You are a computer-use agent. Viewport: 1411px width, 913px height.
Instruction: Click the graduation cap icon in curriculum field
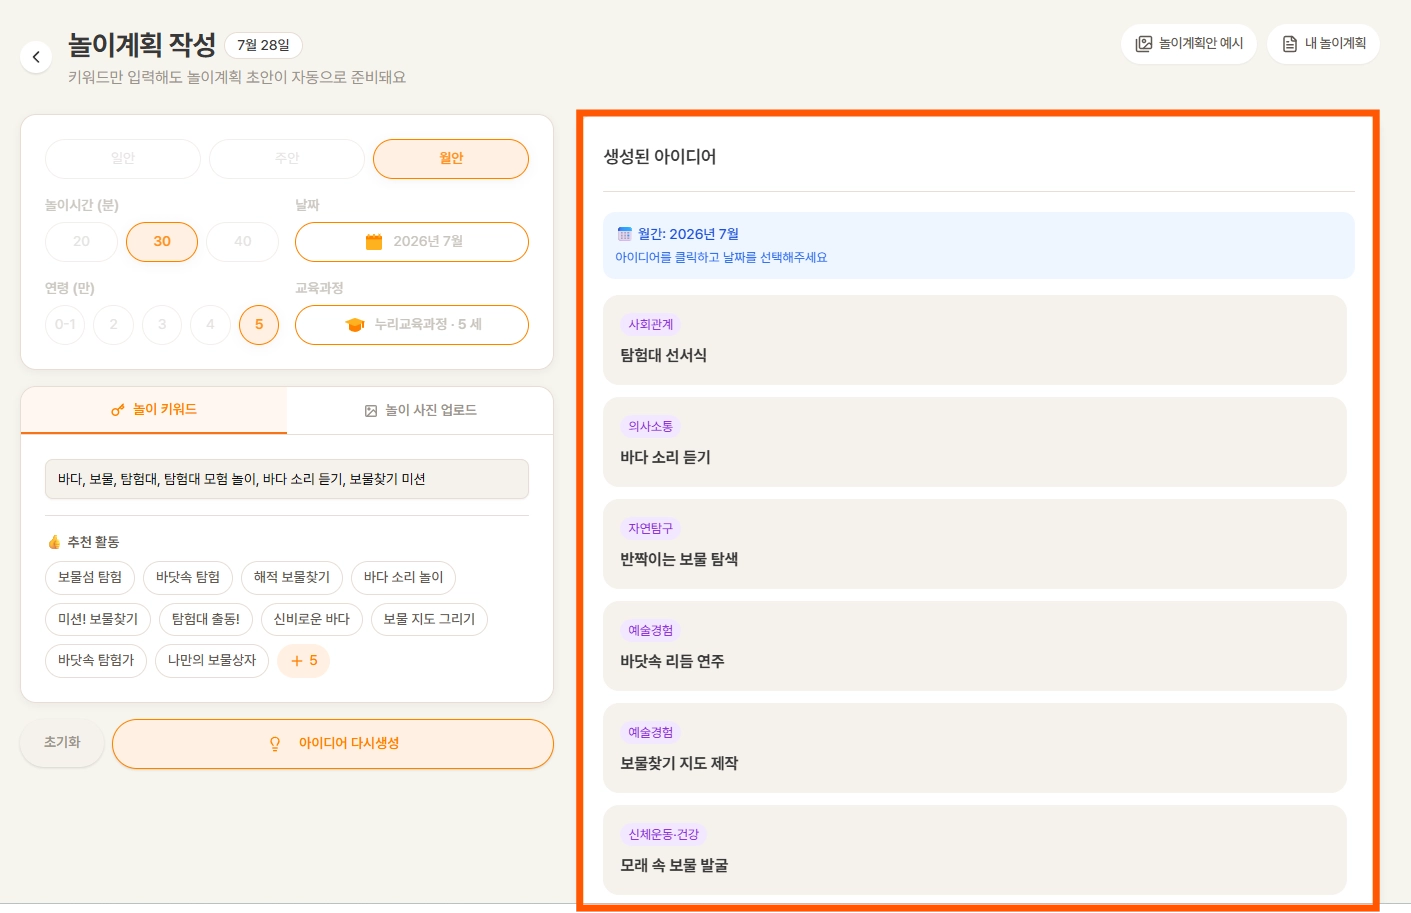355,325
